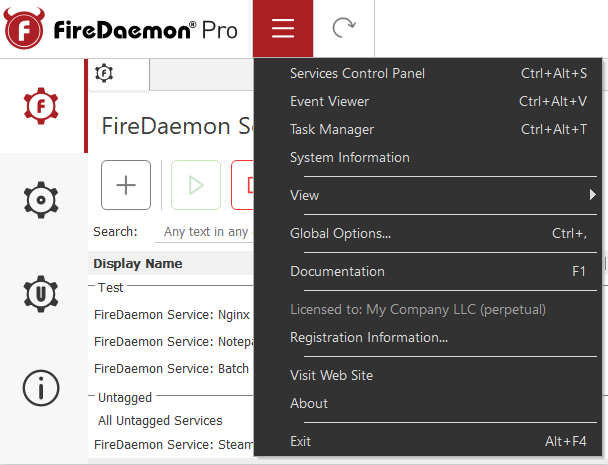This screenshot has height=465, width=608.
Task: Click into the Search text field
Action: pos(204,232)
